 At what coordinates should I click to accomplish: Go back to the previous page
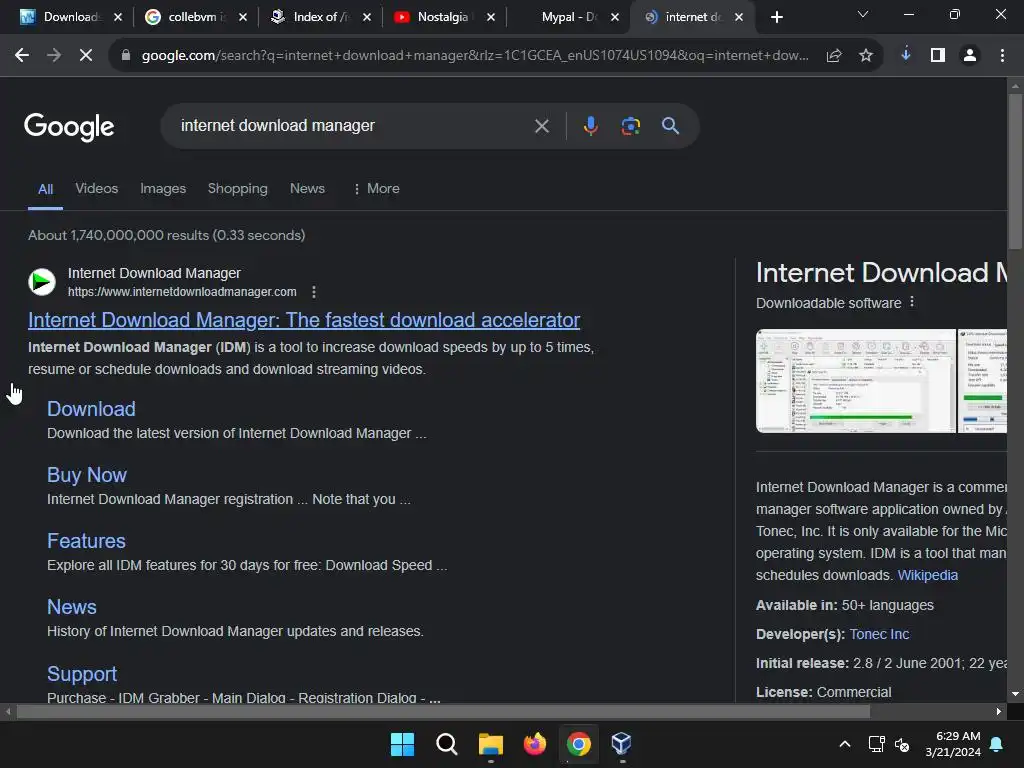(22, 56)
